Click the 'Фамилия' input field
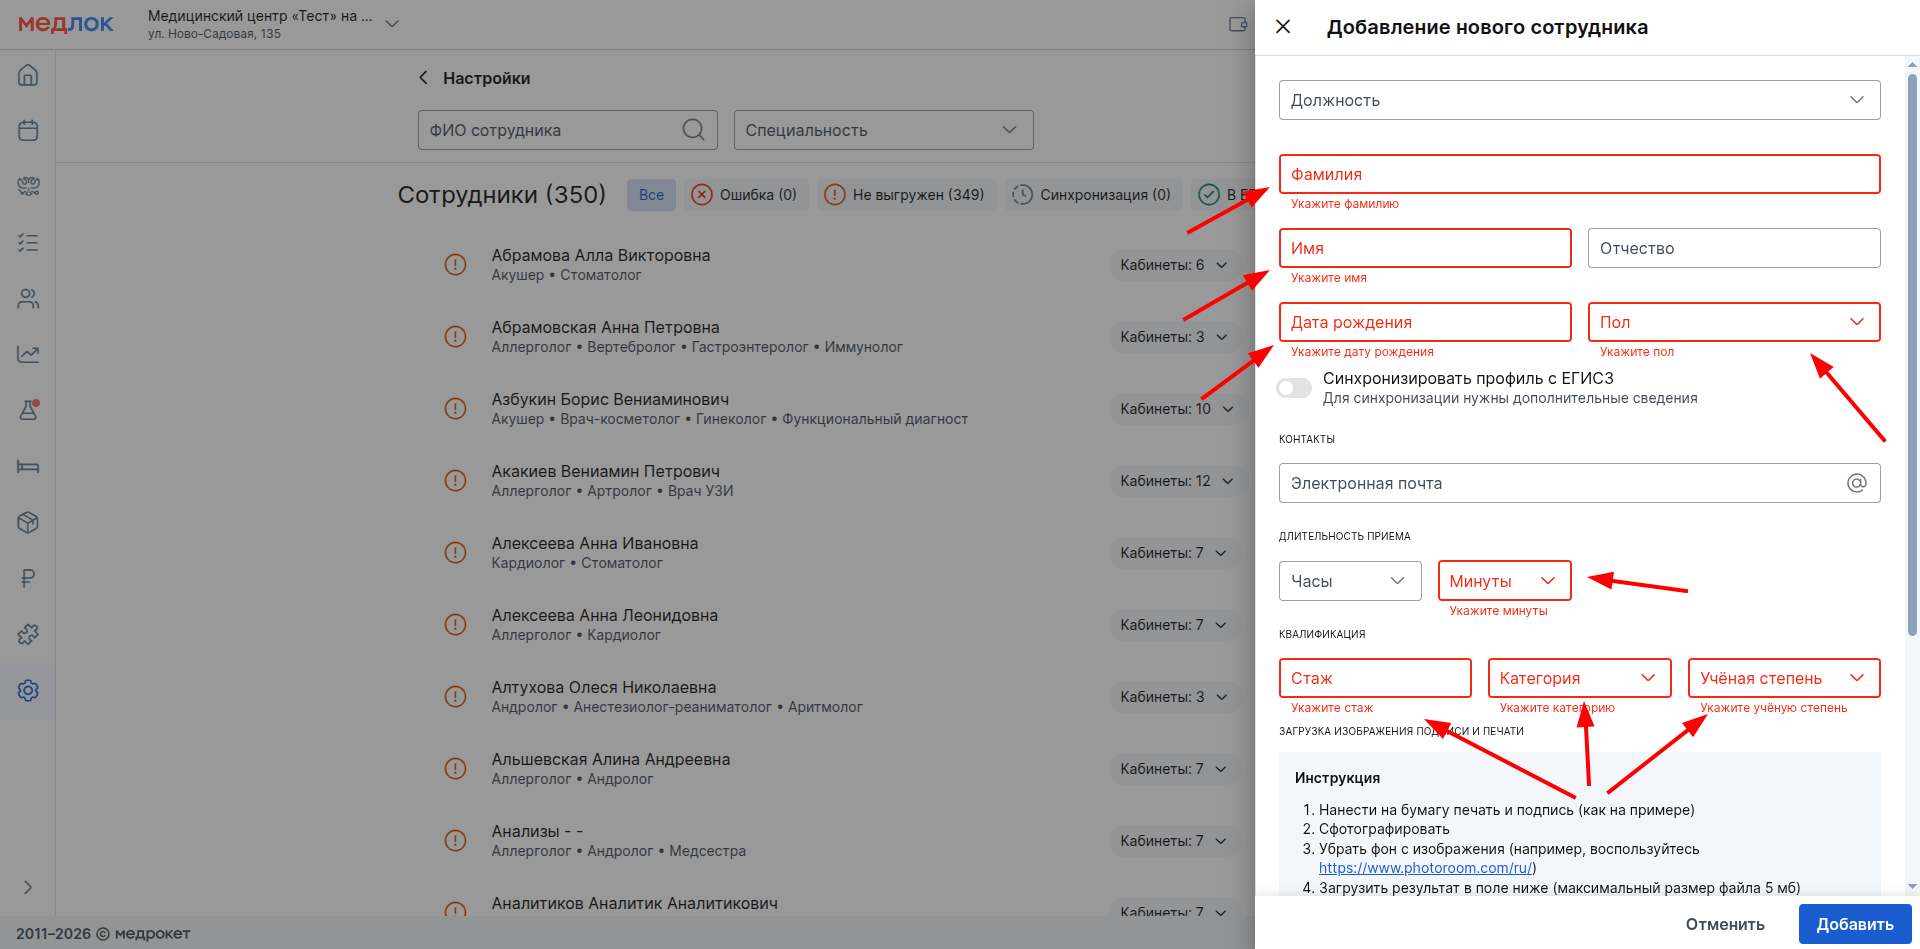 coord(1578,174)
